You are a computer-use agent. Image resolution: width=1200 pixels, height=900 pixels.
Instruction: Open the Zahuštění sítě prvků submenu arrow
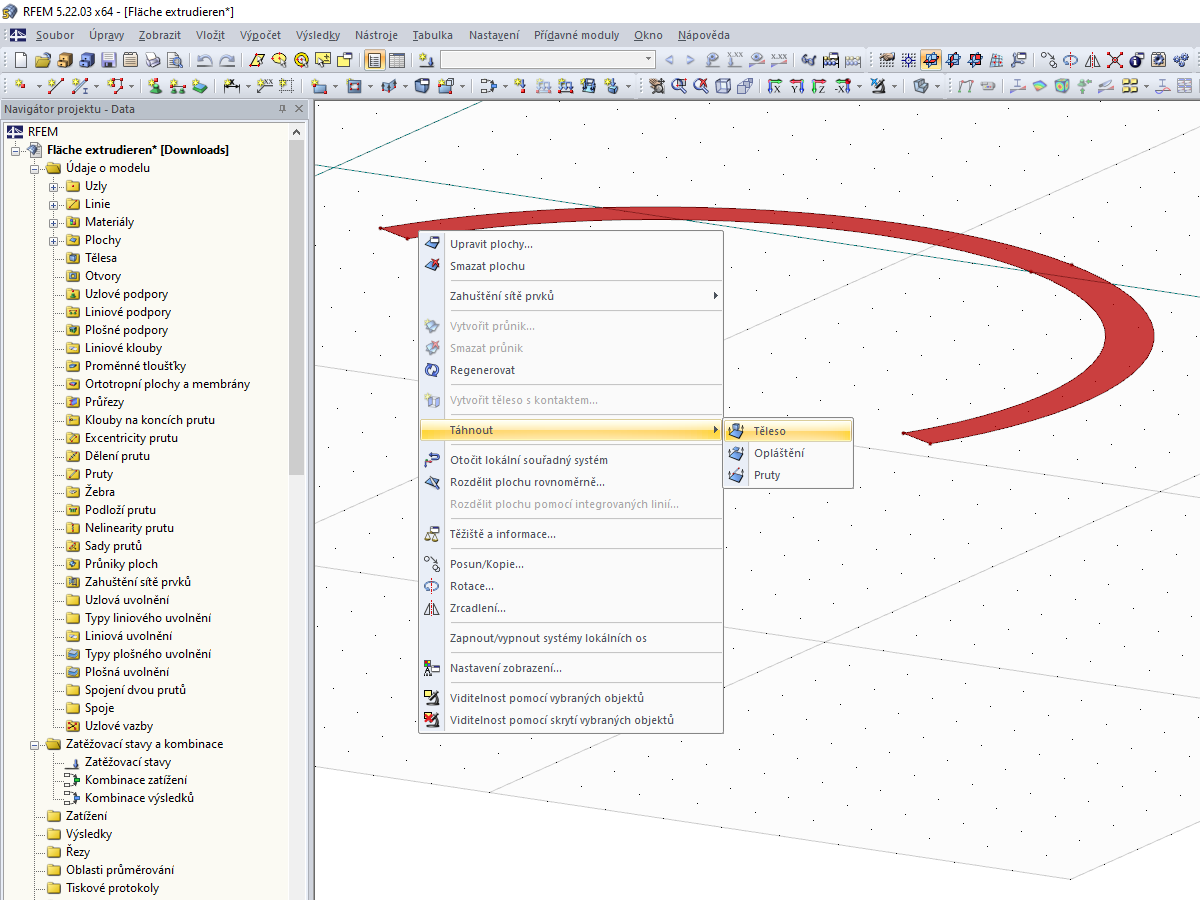click(715, 296)
